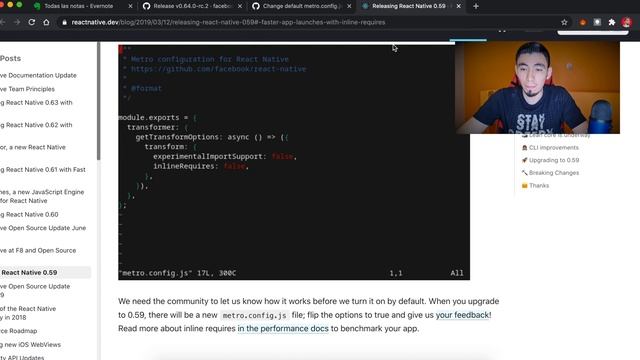Click the address bar URL field
Screen dimensions: 640x360
229,22
